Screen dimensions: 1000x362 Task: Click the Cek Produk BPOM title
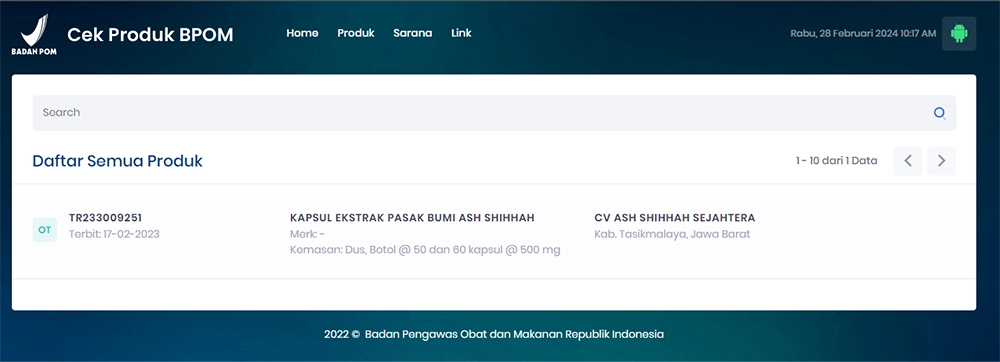(151, 35)
